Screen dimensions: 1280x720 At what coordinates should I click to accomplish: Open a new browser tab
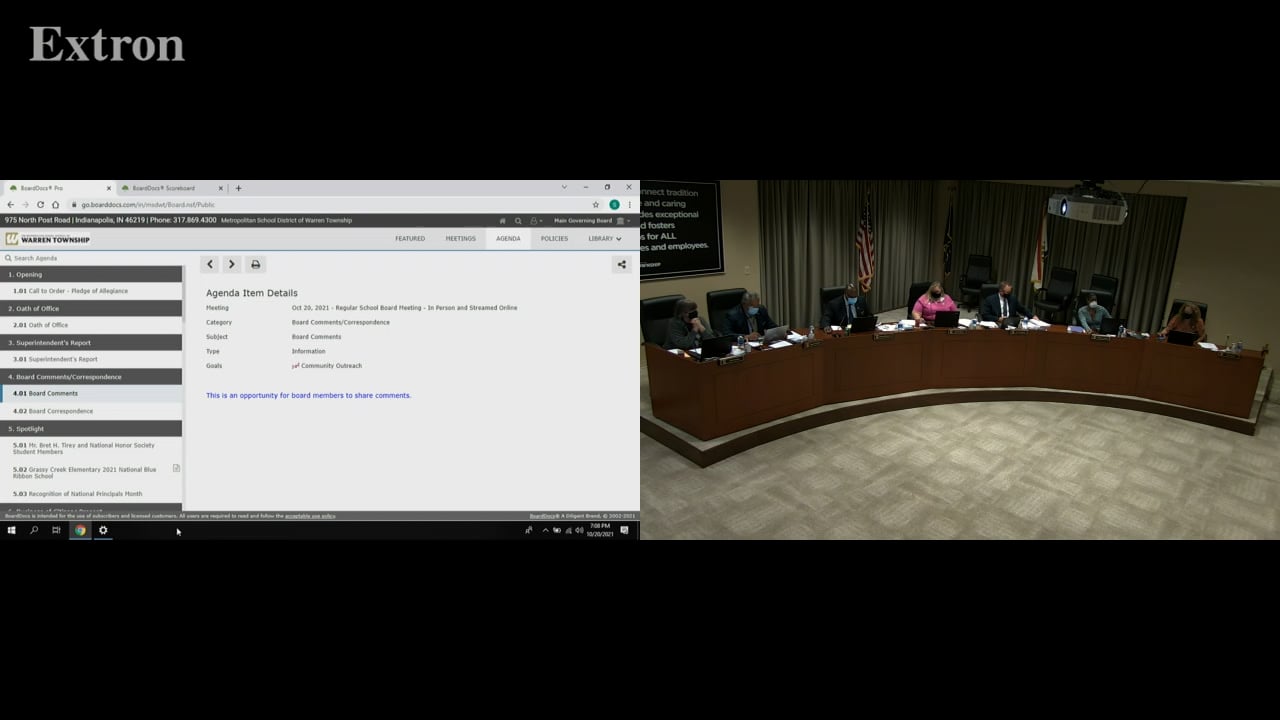click(238, 188)
